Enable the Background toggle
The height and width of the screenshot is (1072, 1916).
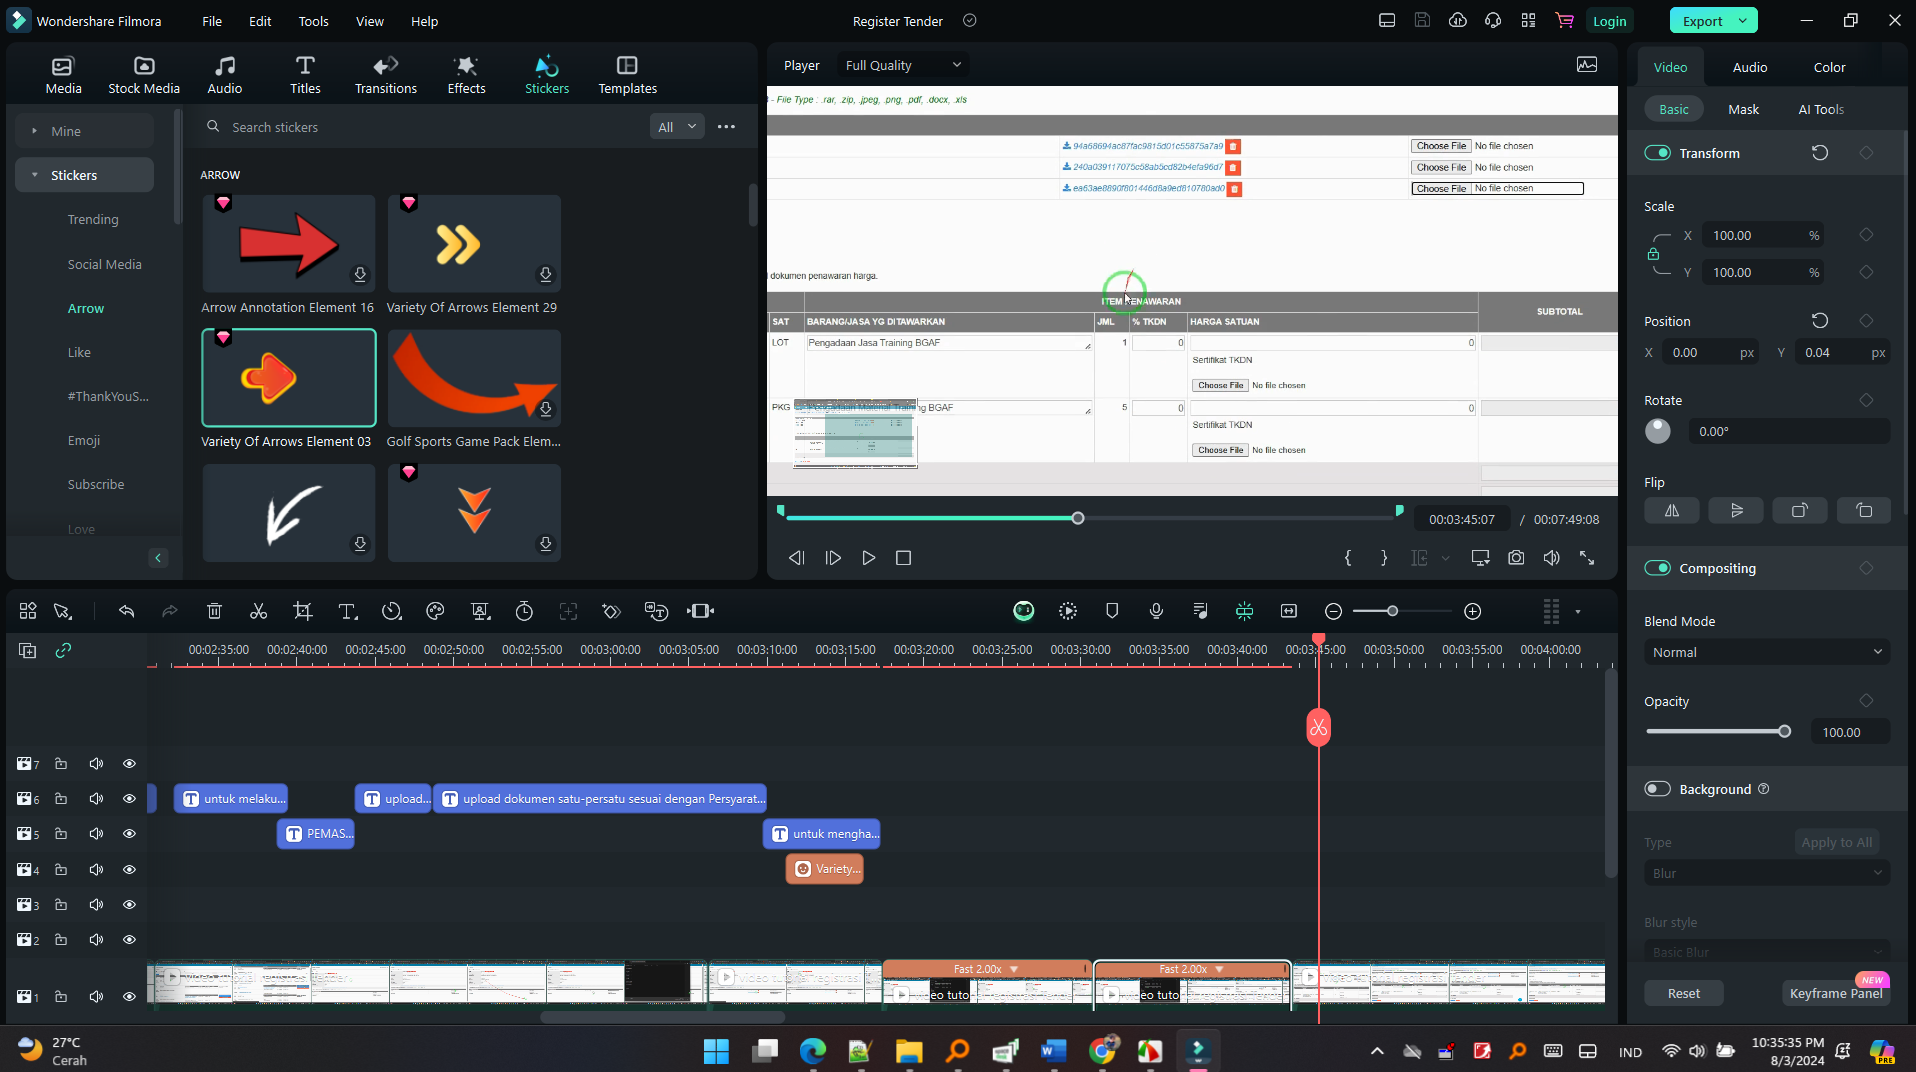[1657, 789]
